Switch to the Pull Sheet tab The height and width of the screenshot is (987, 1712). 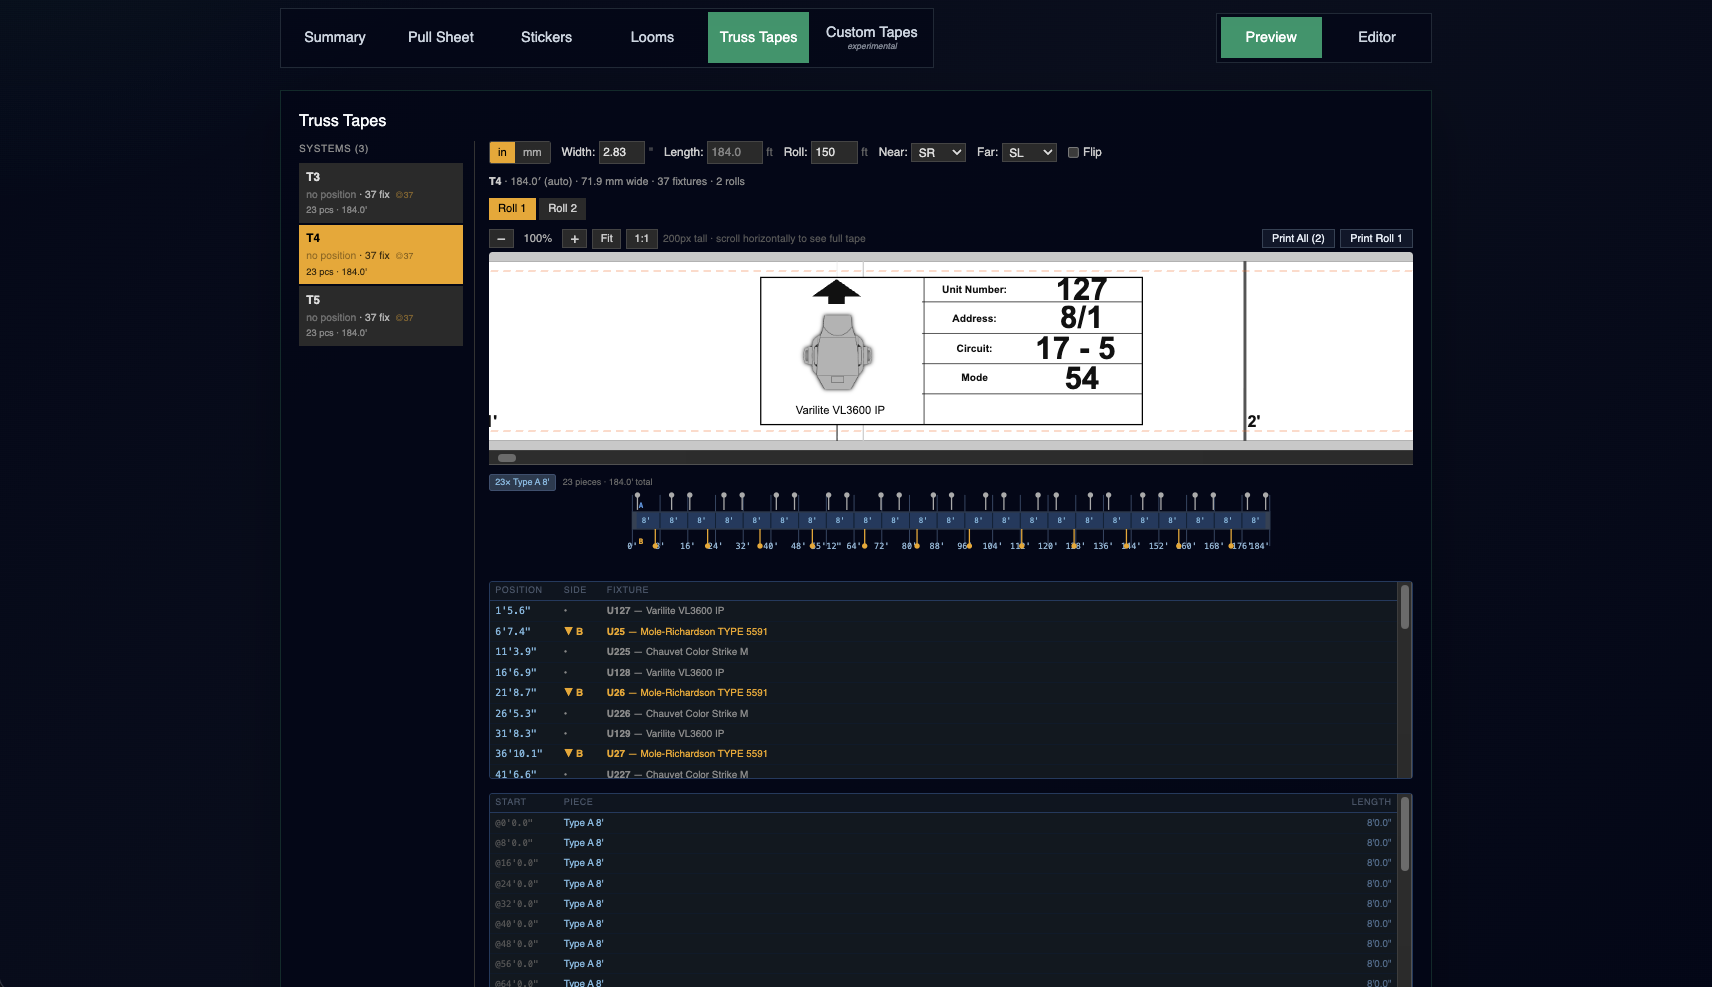441,37
